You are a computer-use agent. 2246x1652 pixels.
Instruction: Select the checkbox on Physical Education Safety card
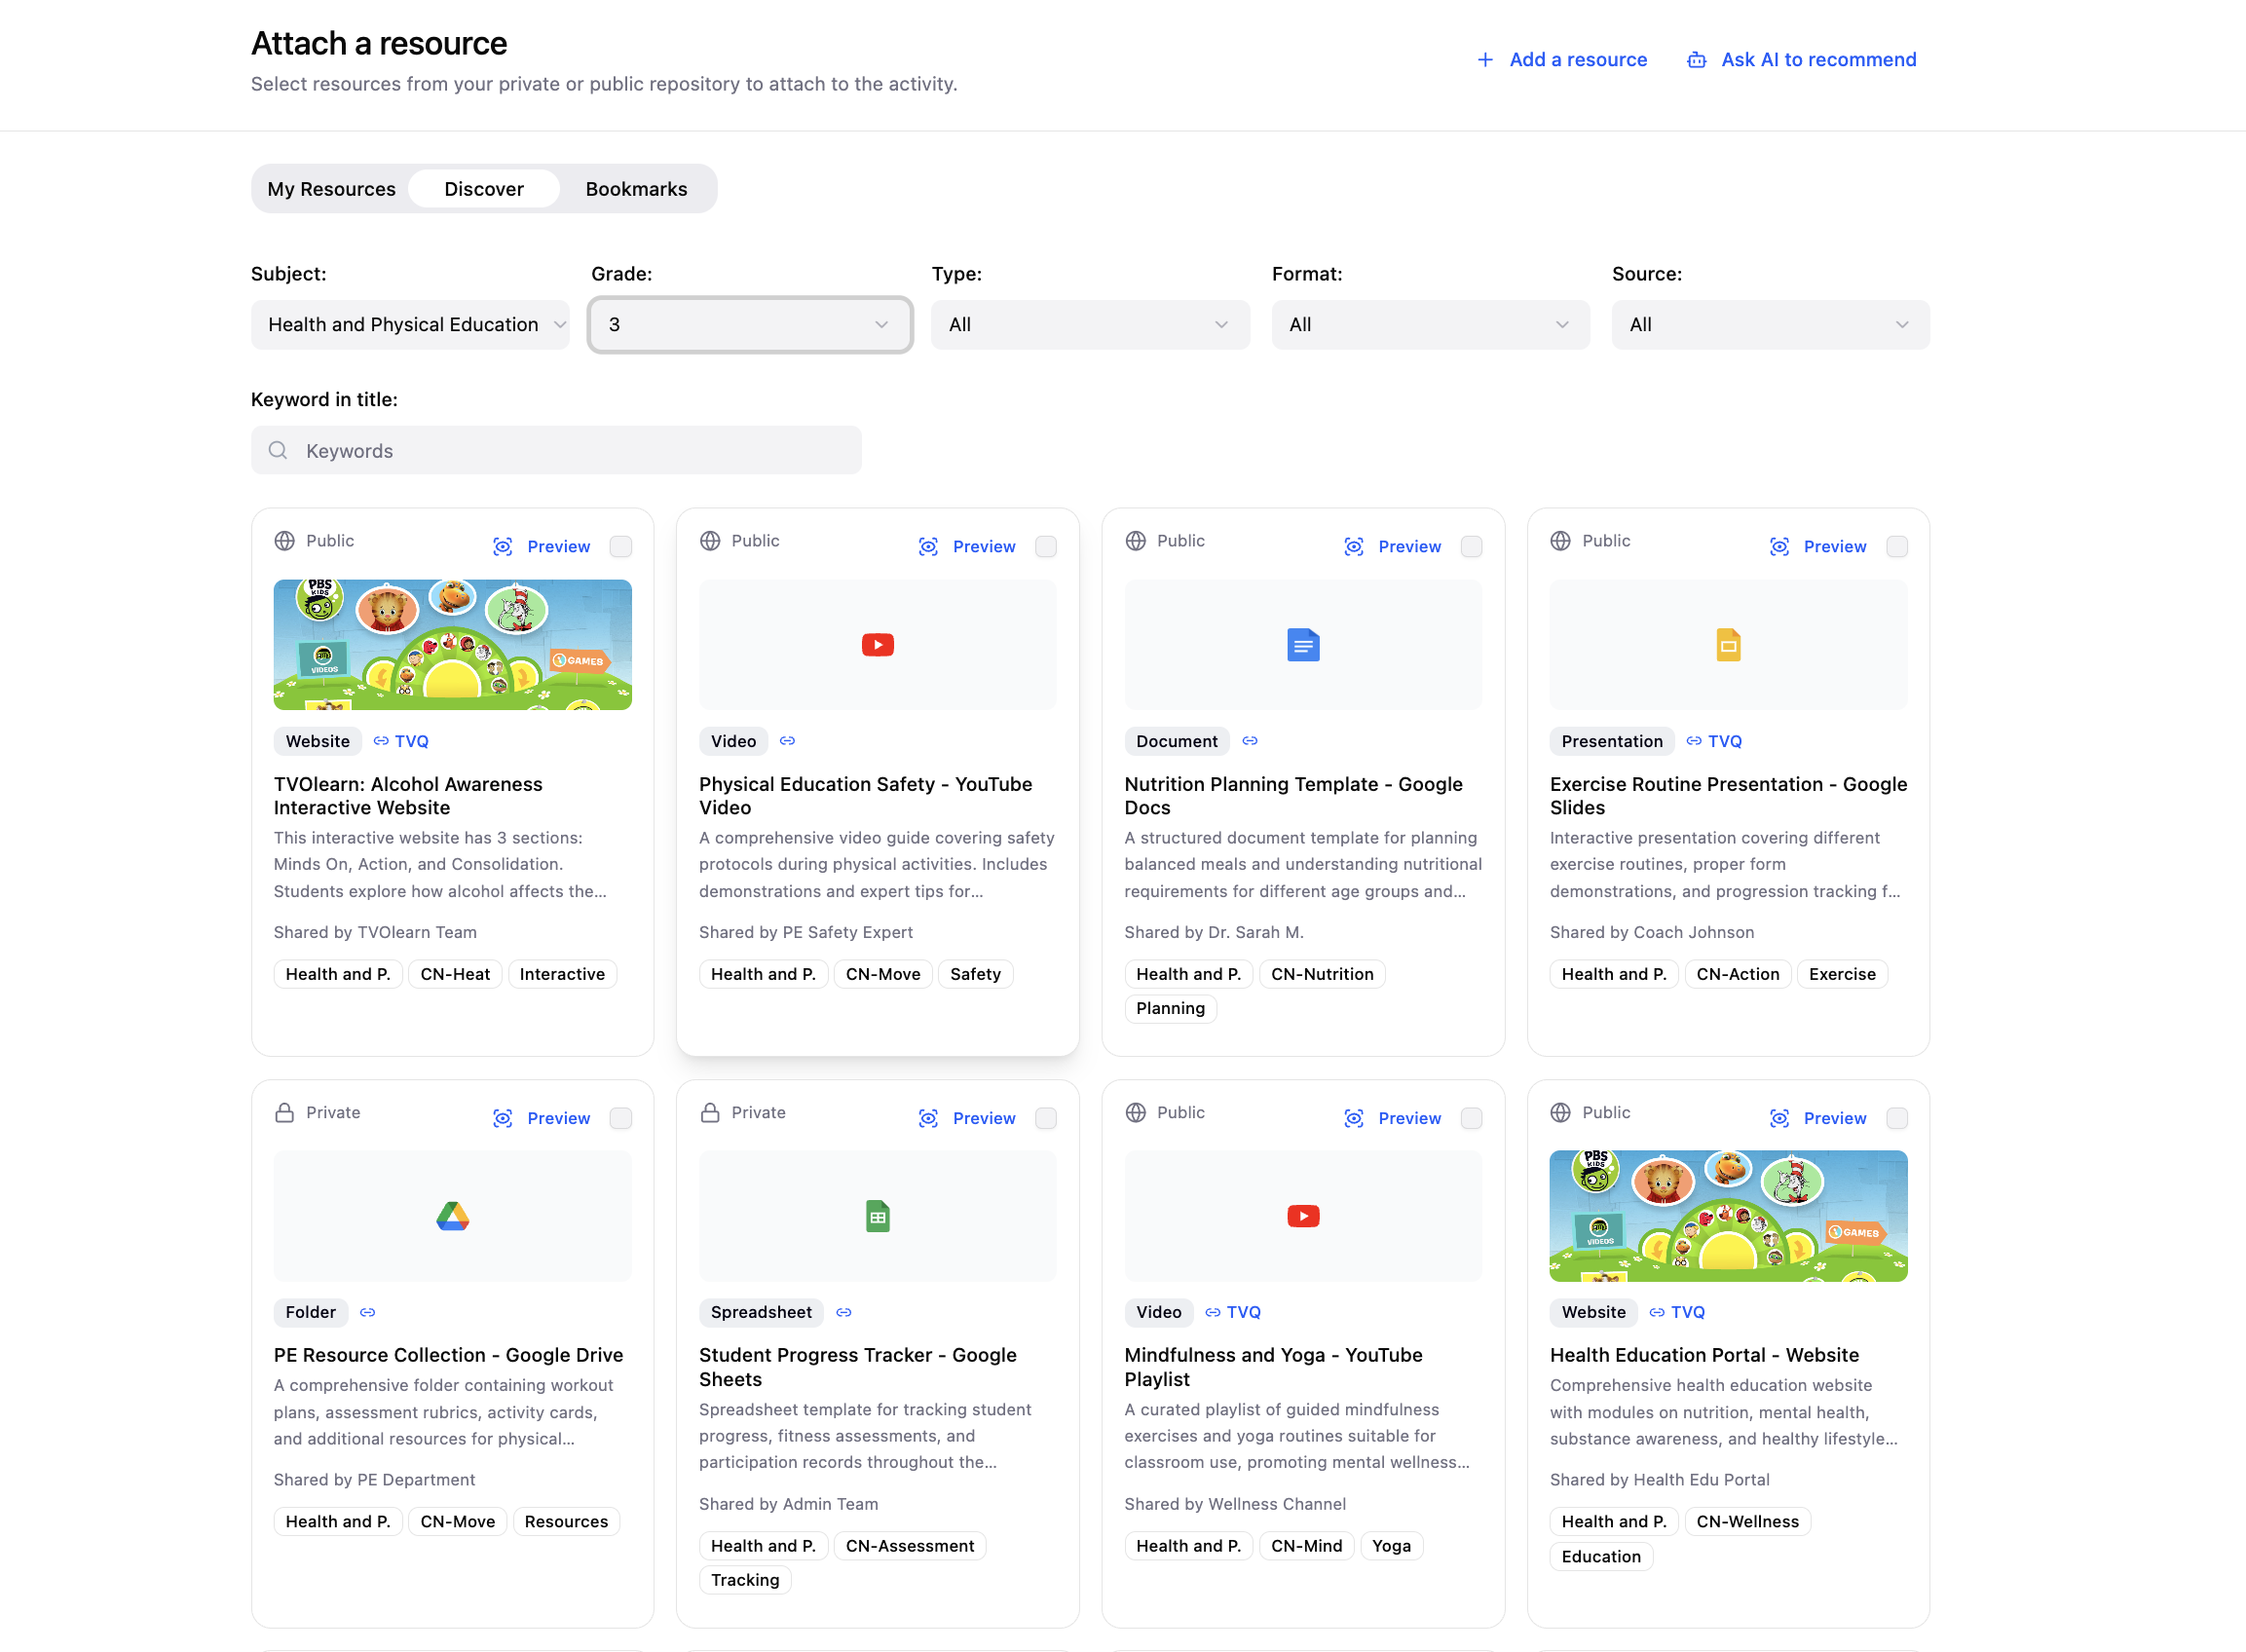point(1046,546)
